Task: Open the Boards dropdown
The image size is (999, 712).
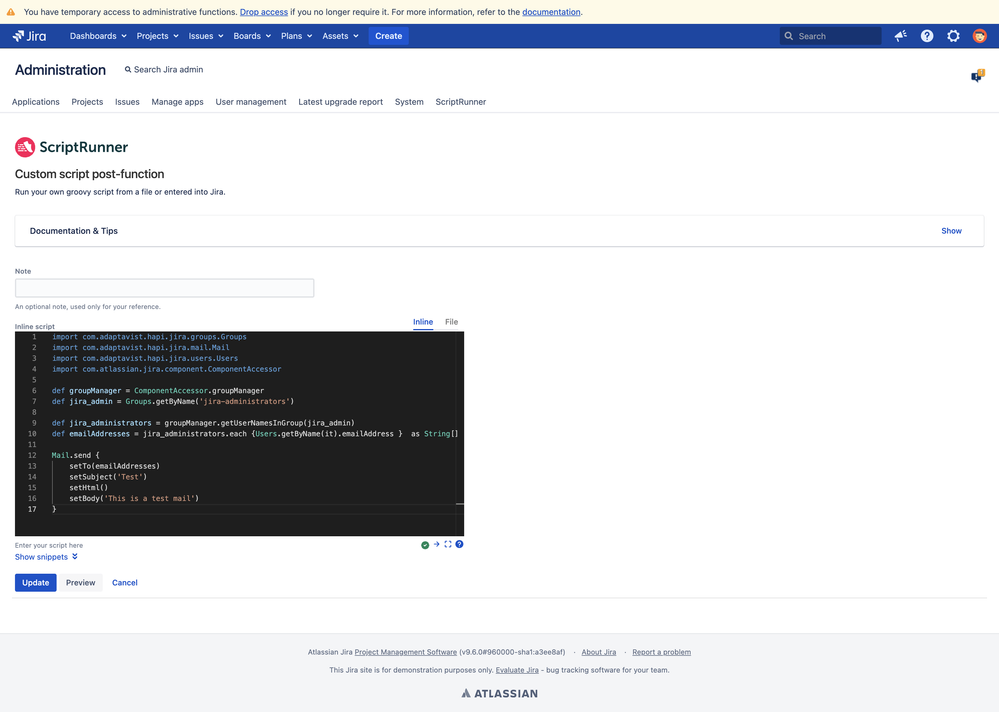Action: [252, 36]
